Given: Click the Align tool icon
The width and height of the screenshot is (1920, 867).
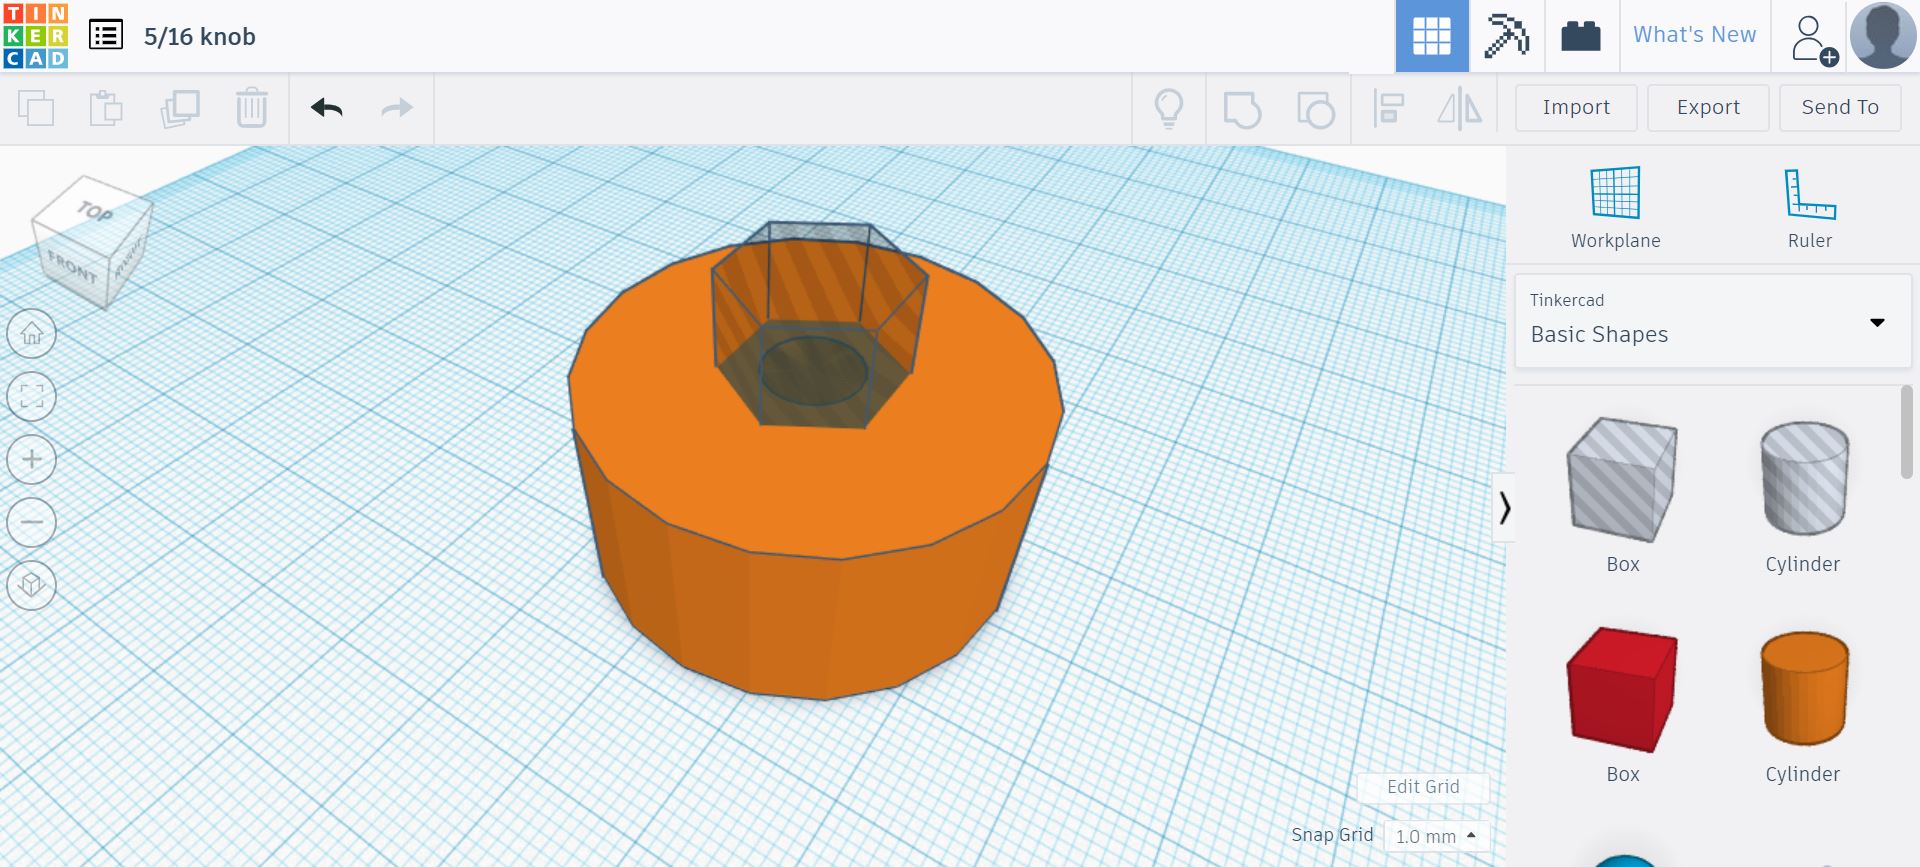Looking at the screenshot, I should [x=1388, y=108].
